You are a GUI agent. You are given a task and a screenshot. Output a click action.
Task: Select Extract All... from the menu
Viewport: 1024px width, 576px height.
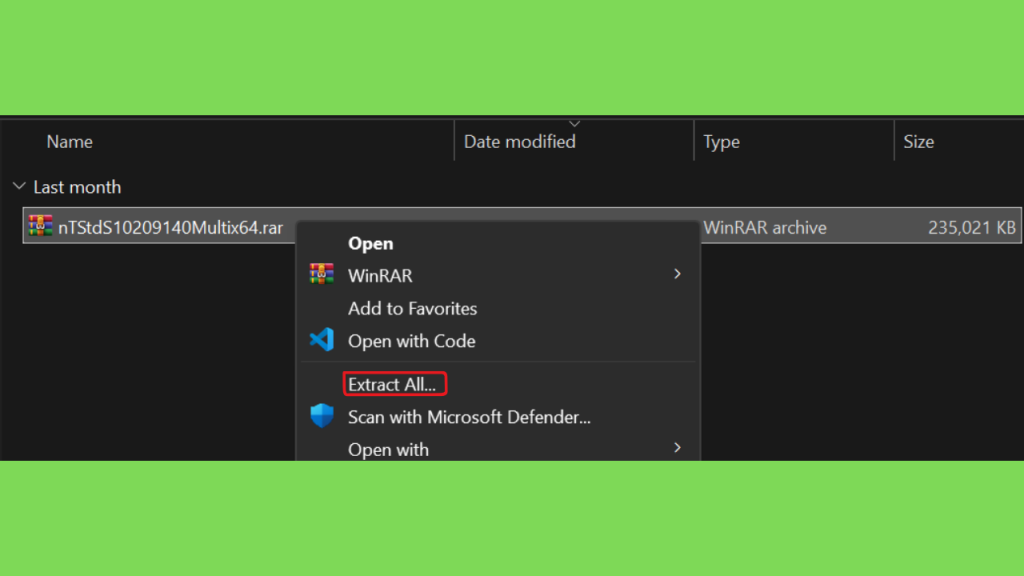pyautogui.click(x=394, y=384)
